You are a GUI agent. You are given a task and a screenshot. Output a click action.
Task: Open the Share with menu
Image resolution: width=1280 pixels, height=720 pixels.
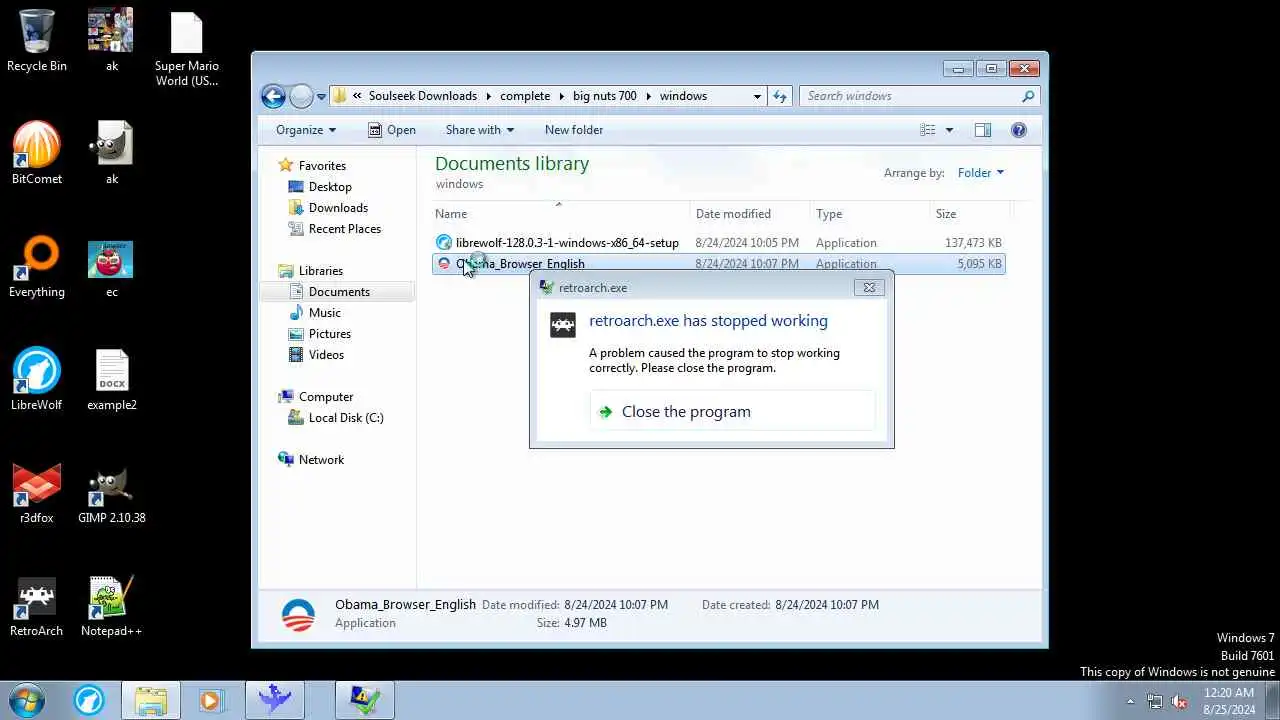coord(479,130)
